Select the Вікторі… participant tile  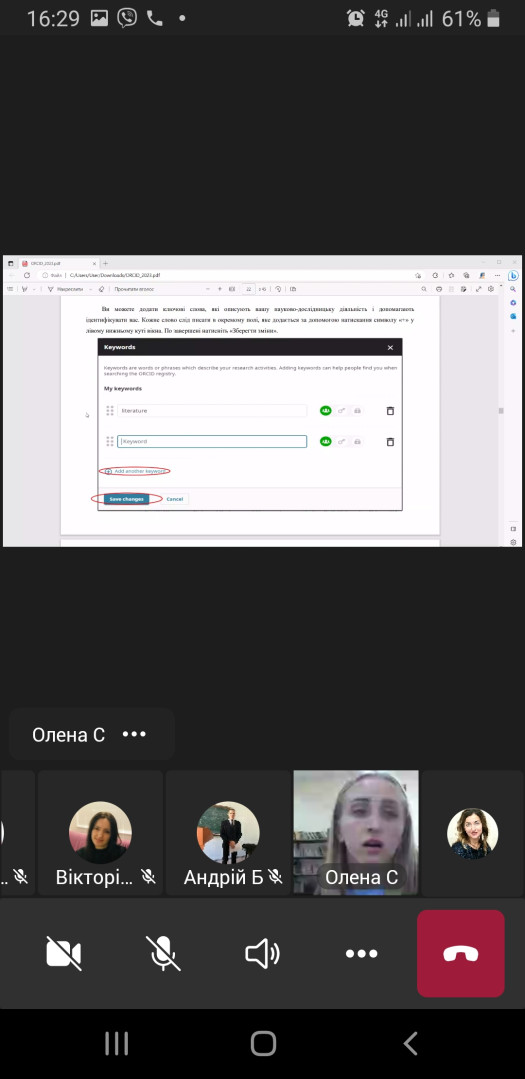point(100,833)
